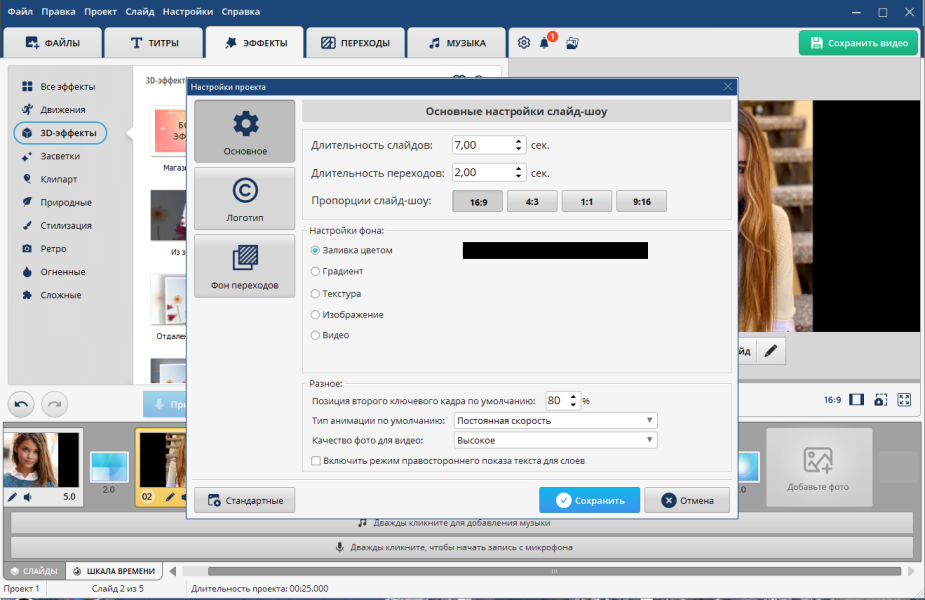This screenshot has width=925, height=600.
Task: Click the pencil edit icon beside preview
Action: point(770,351)
